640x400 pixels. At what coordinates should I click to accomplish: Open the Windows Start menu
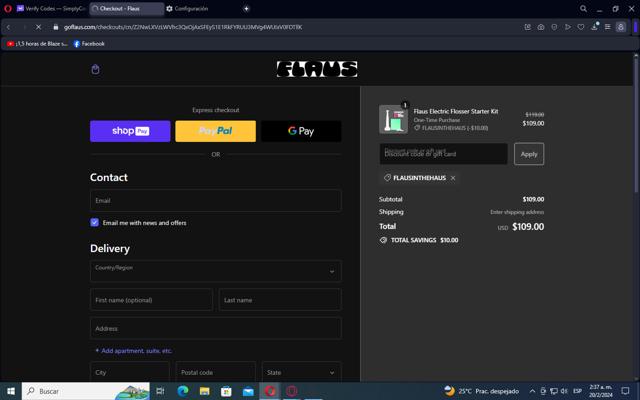(11, 391)
